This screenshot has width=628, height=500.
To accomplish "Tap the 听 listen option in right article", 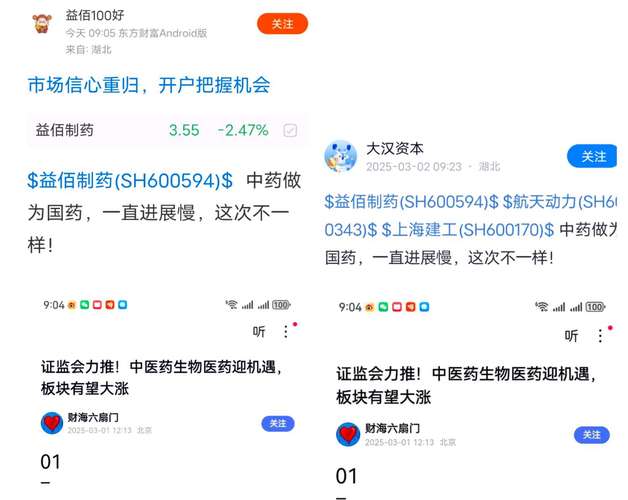I will pos(571,335).
